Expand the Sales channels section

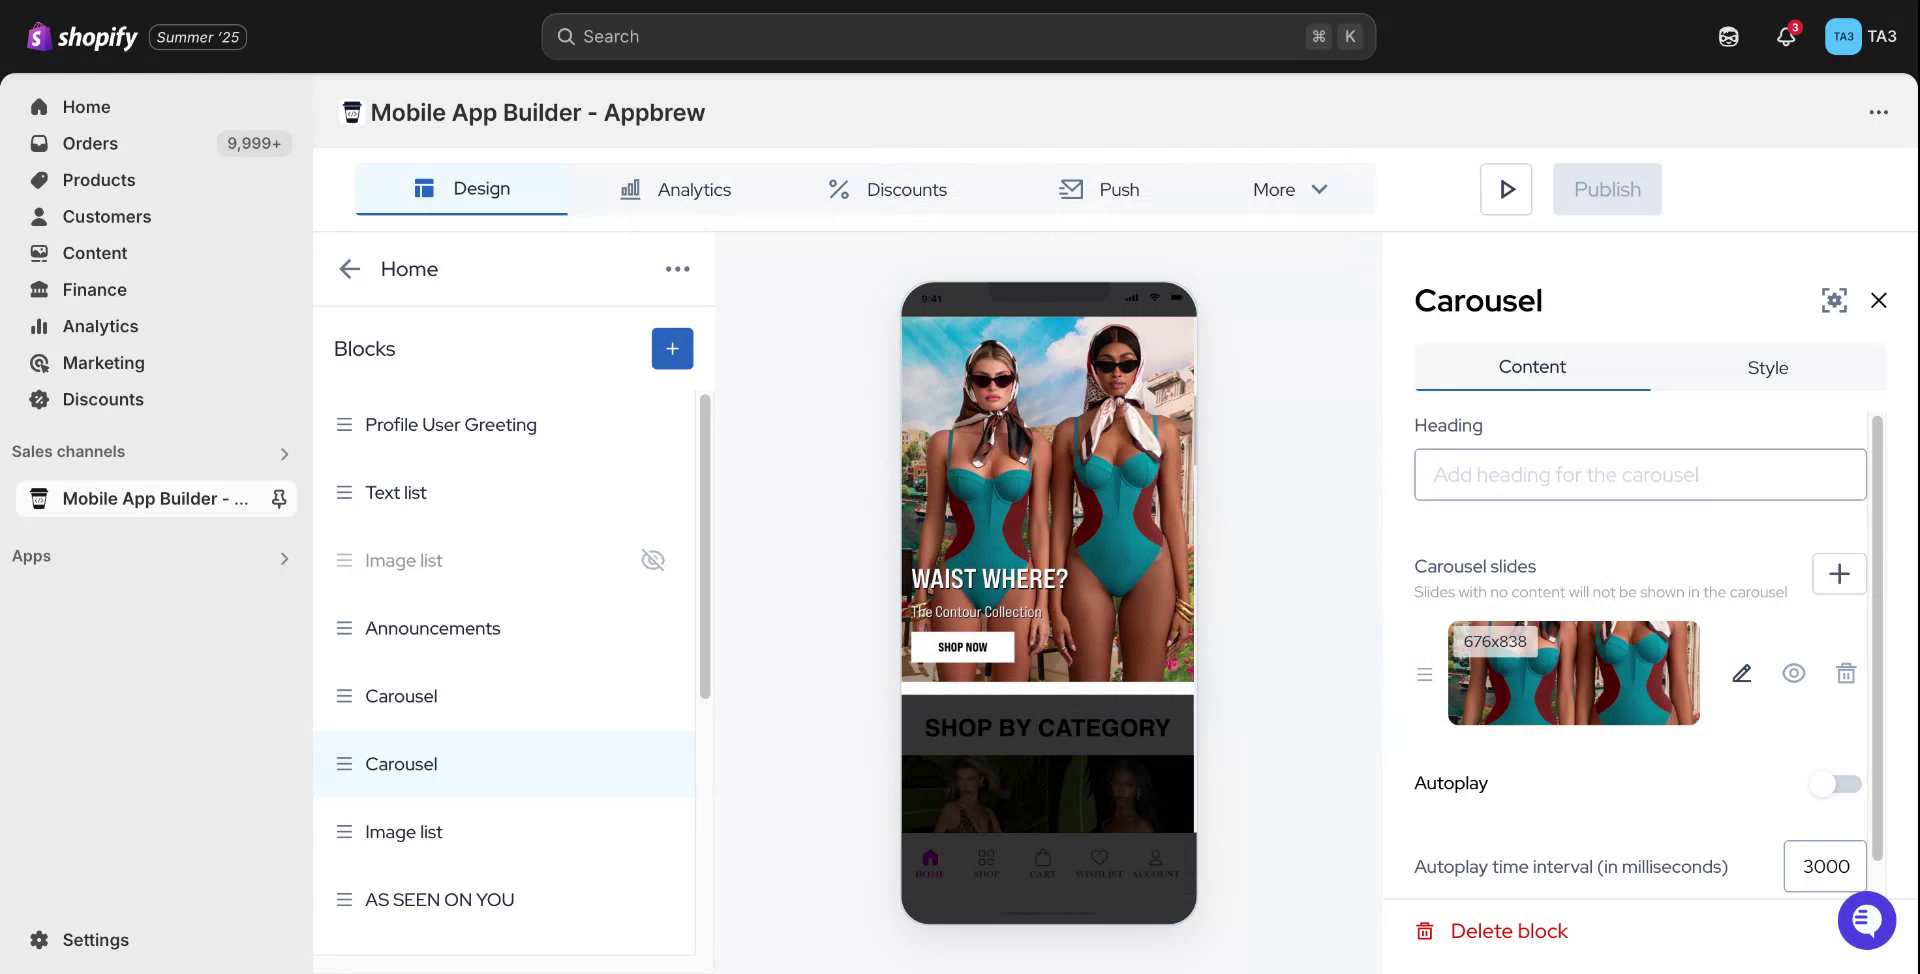(284, 454)
